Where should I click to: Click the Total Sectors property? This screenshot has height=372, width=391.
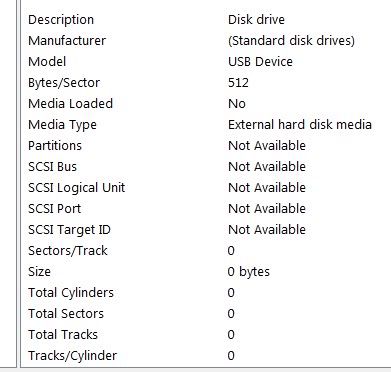click(x=66, y=314)
